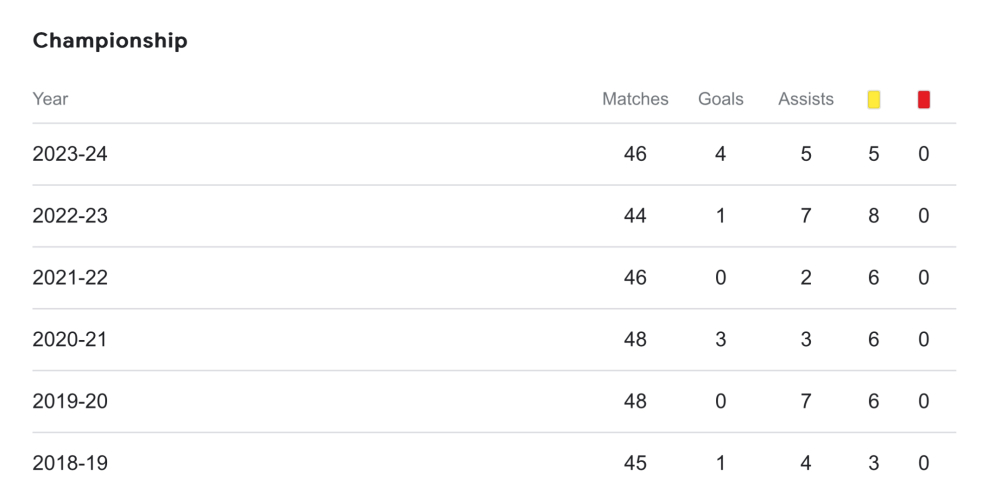Click the 2021-22 assists value 2

(x=806, y=278)
